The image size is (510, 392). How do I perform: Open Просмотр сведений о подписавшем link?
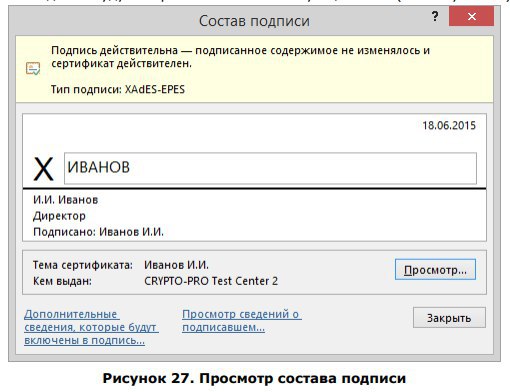click(242, 321)
